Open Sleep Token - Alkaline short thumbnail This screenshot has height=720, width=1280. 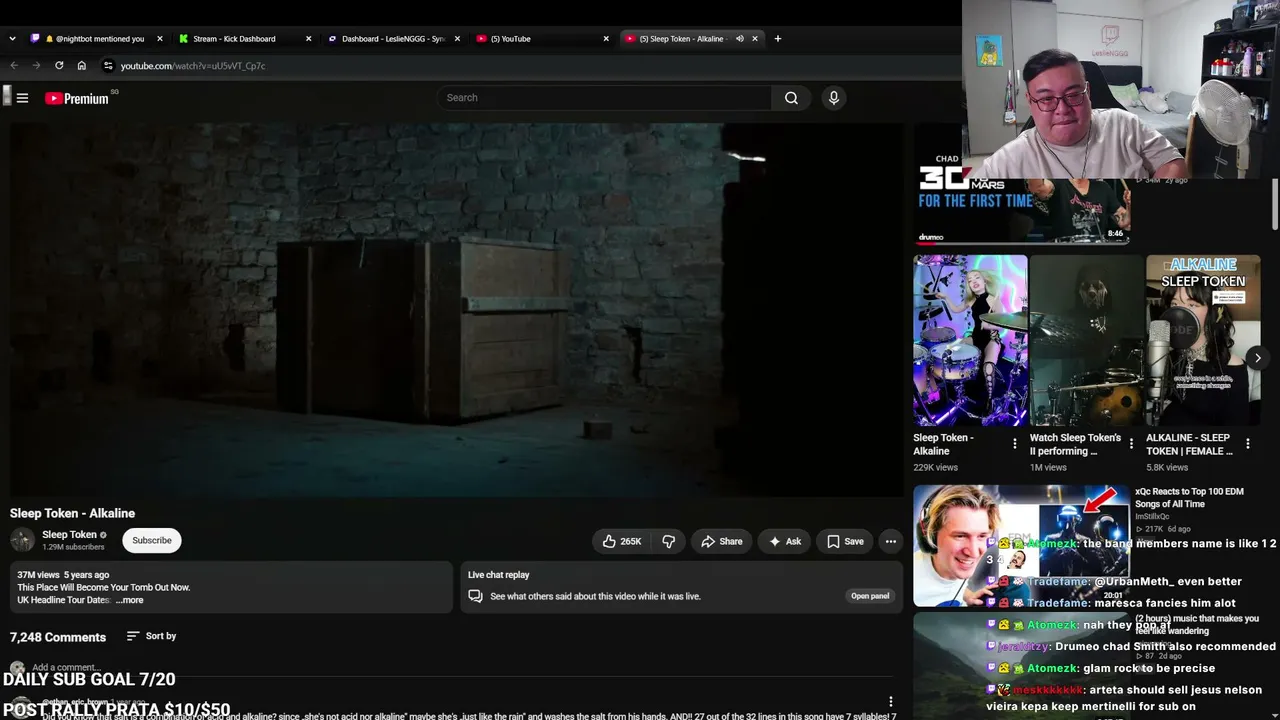[x=970, y=340]
